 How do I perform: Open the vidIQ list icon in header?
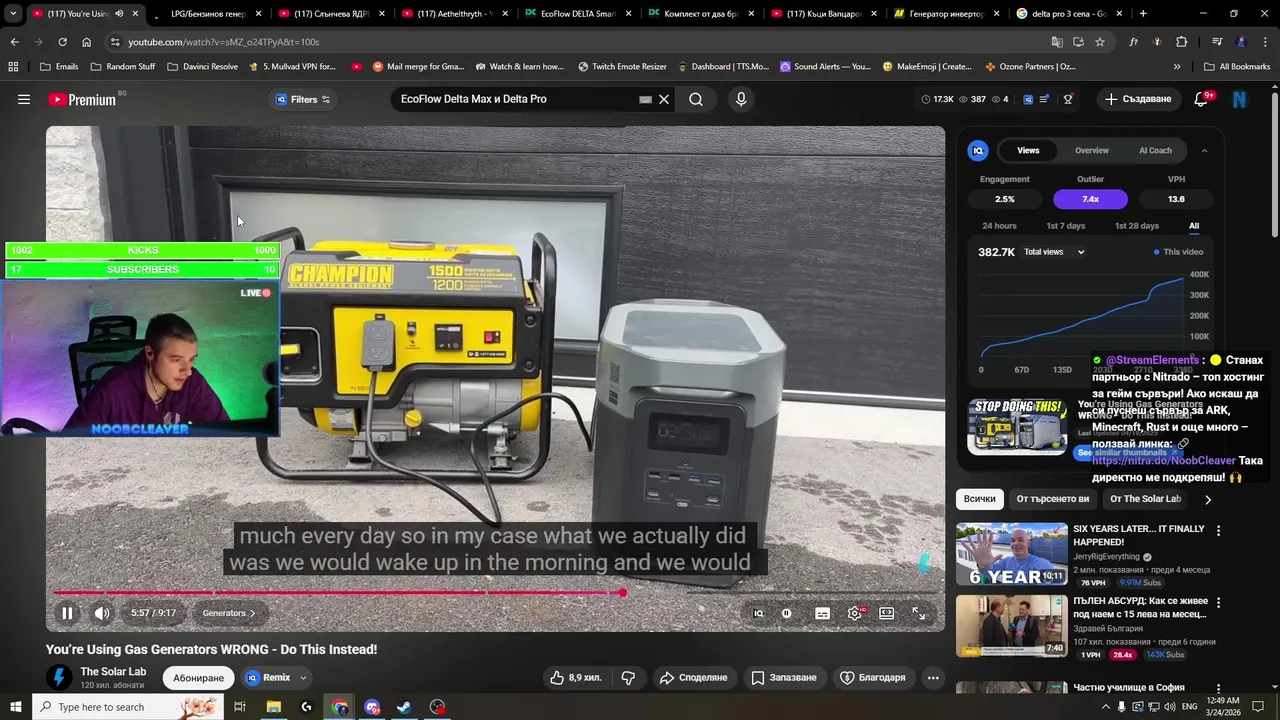click(x=1044, y=99)
